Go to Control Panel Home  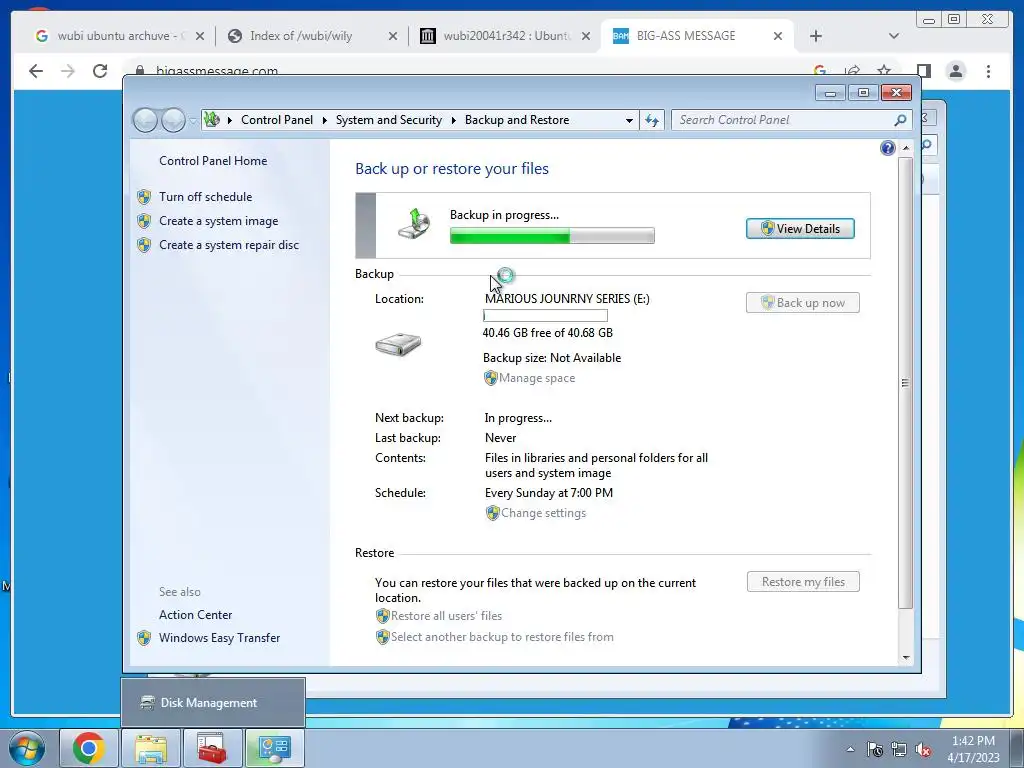[x=213, y=161]
